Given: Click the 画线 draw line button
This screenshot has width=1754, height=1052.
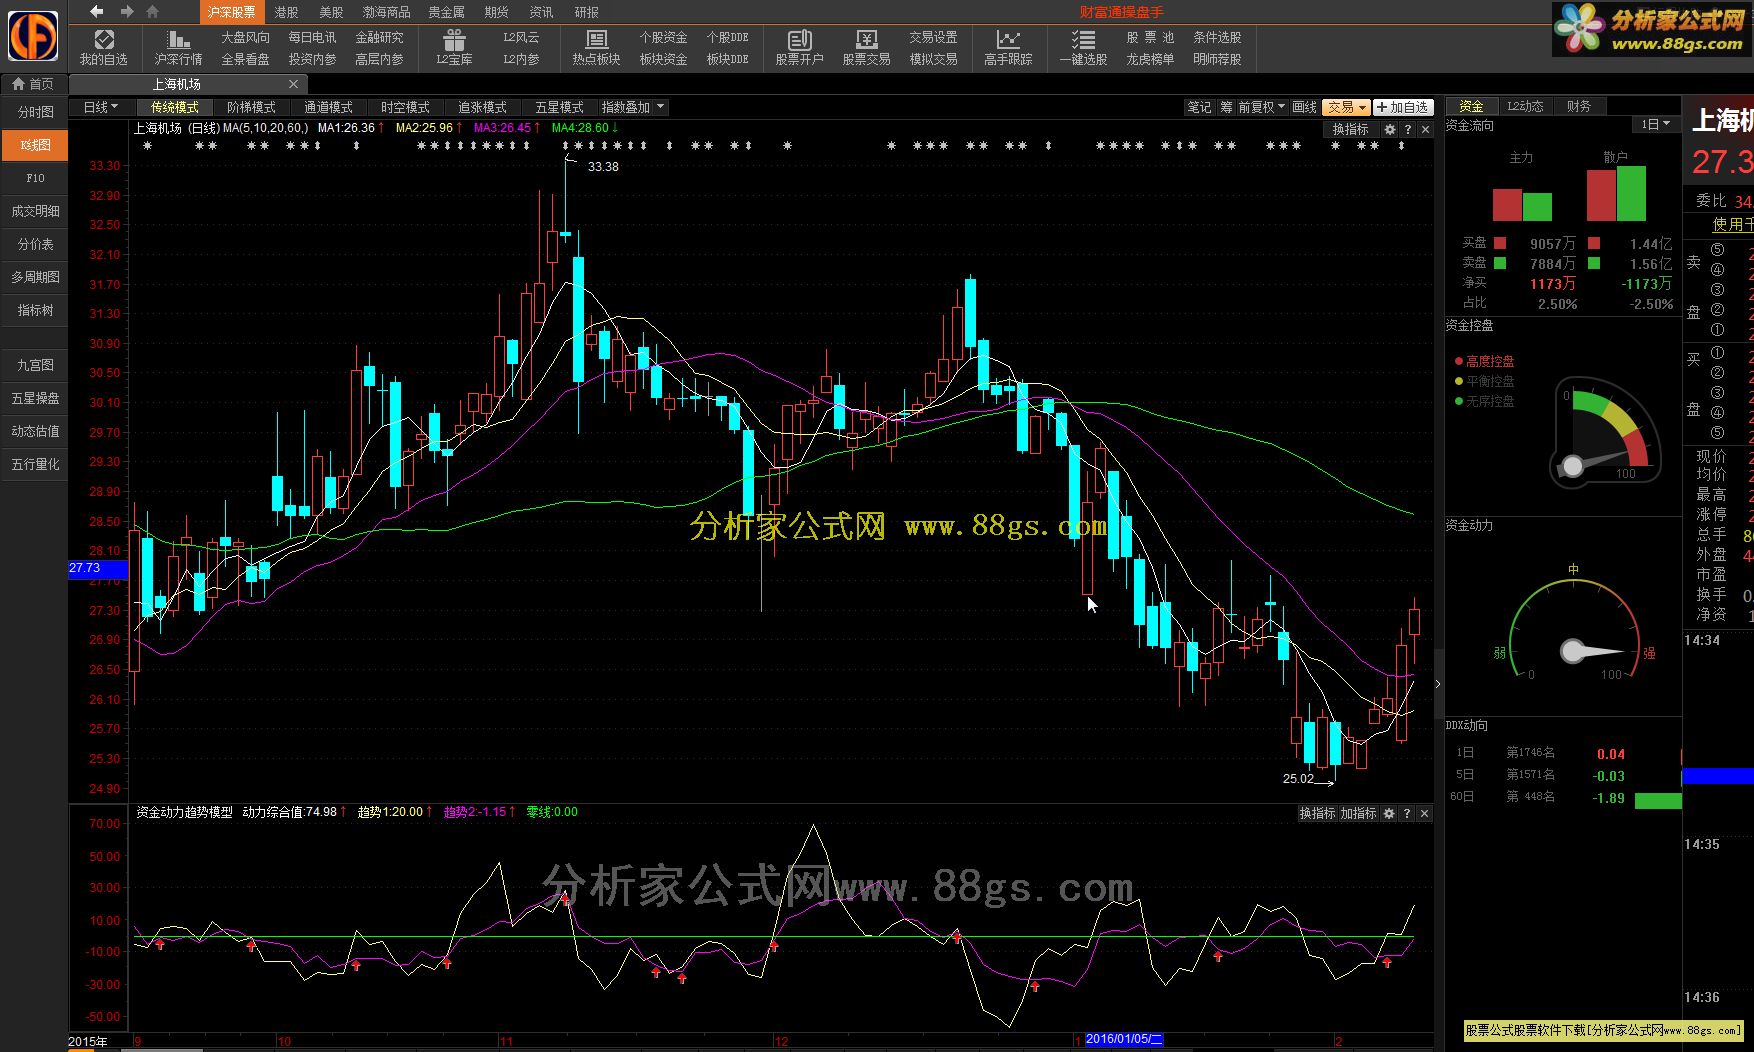Looking at the screenshot, I should [x=1304, y=107].
